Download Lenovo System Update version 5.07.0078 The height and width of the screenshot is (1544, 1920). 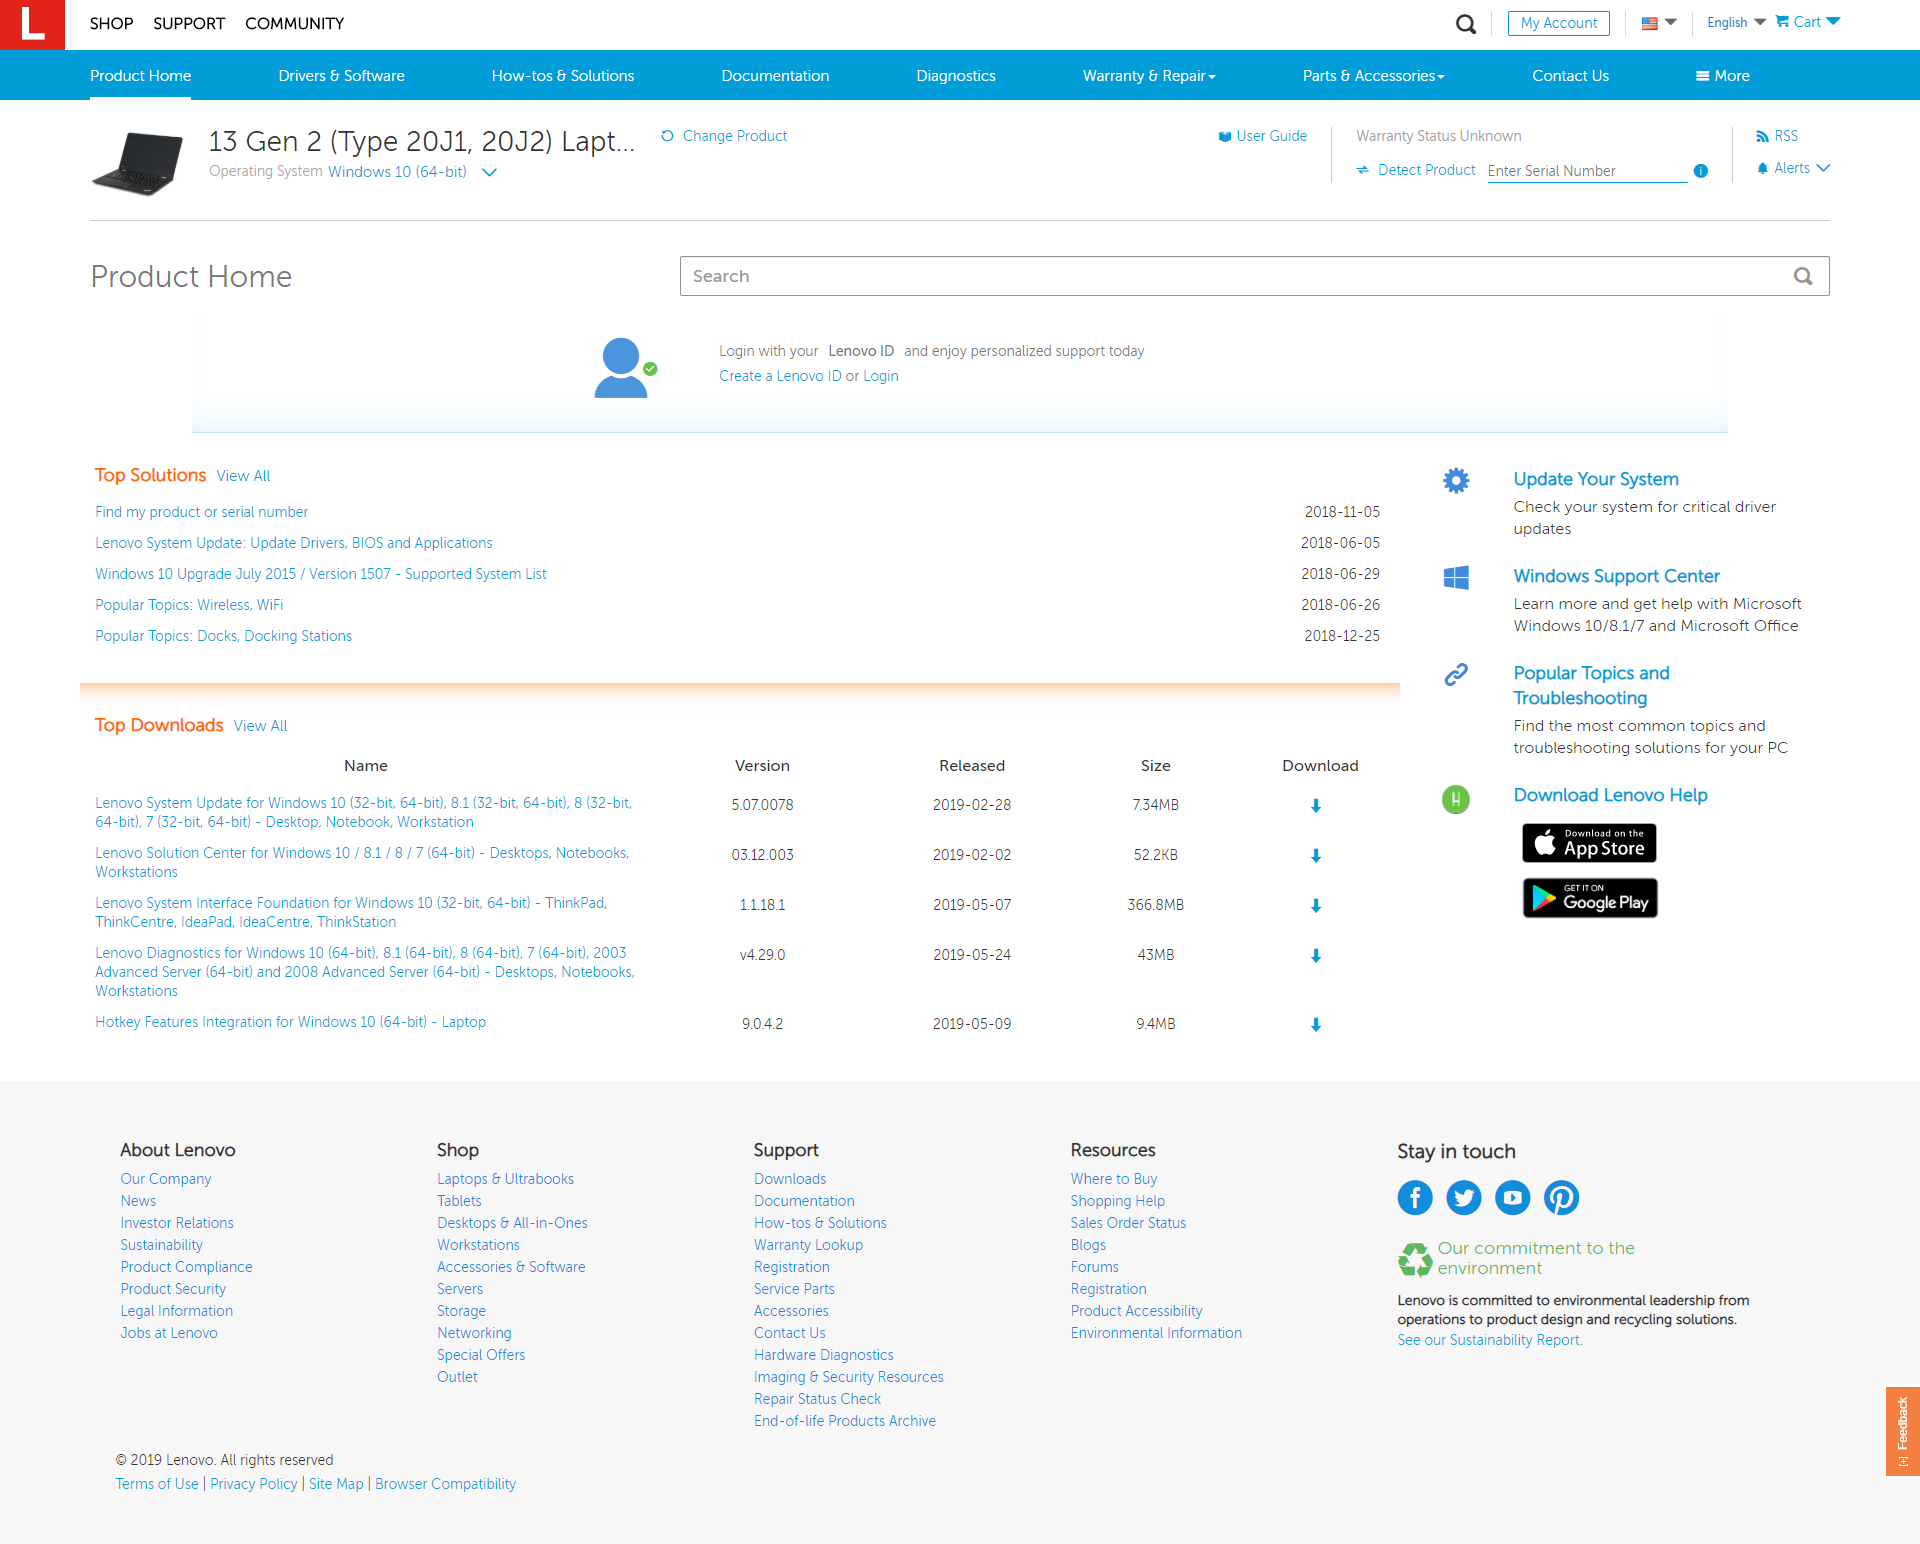(x=1316, y=805)
